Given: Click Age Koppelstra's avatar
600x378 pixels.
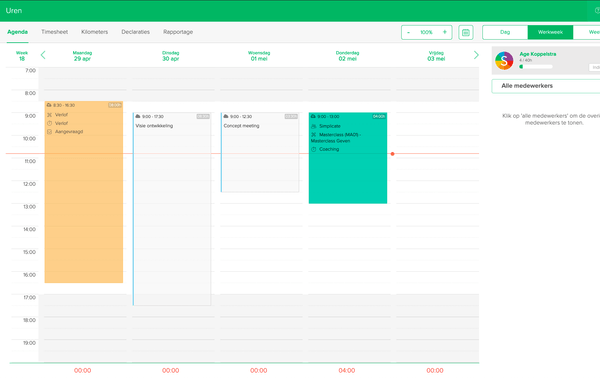Looking at the screenshot, I should pos(504,60).
